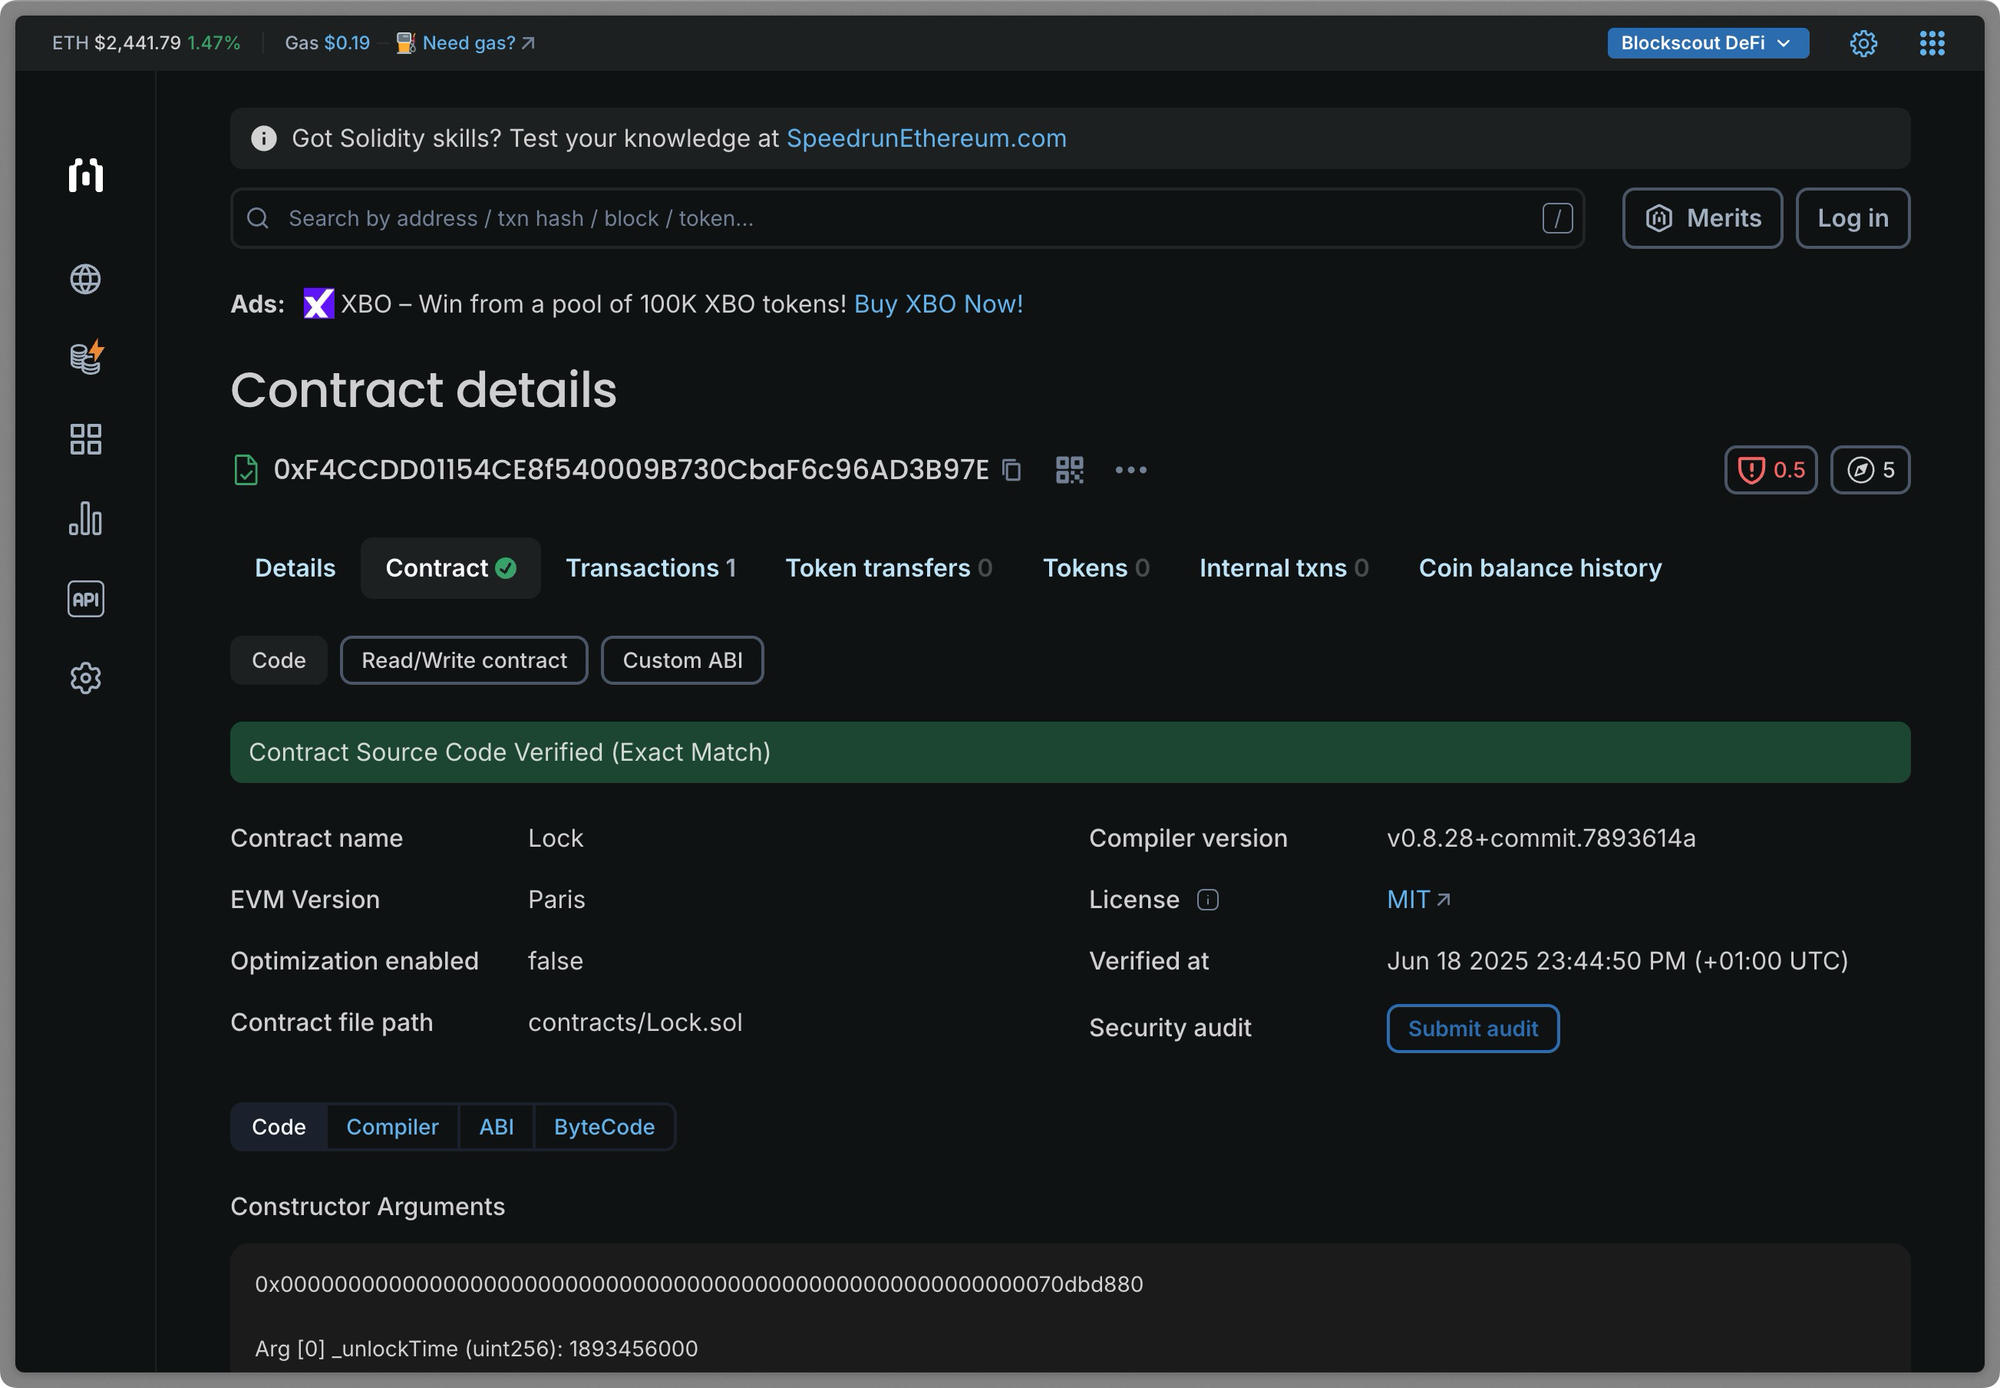Open the apps grid icon in the top bar
This screenshot has height=1388, width=2000.
(1932, 43)
